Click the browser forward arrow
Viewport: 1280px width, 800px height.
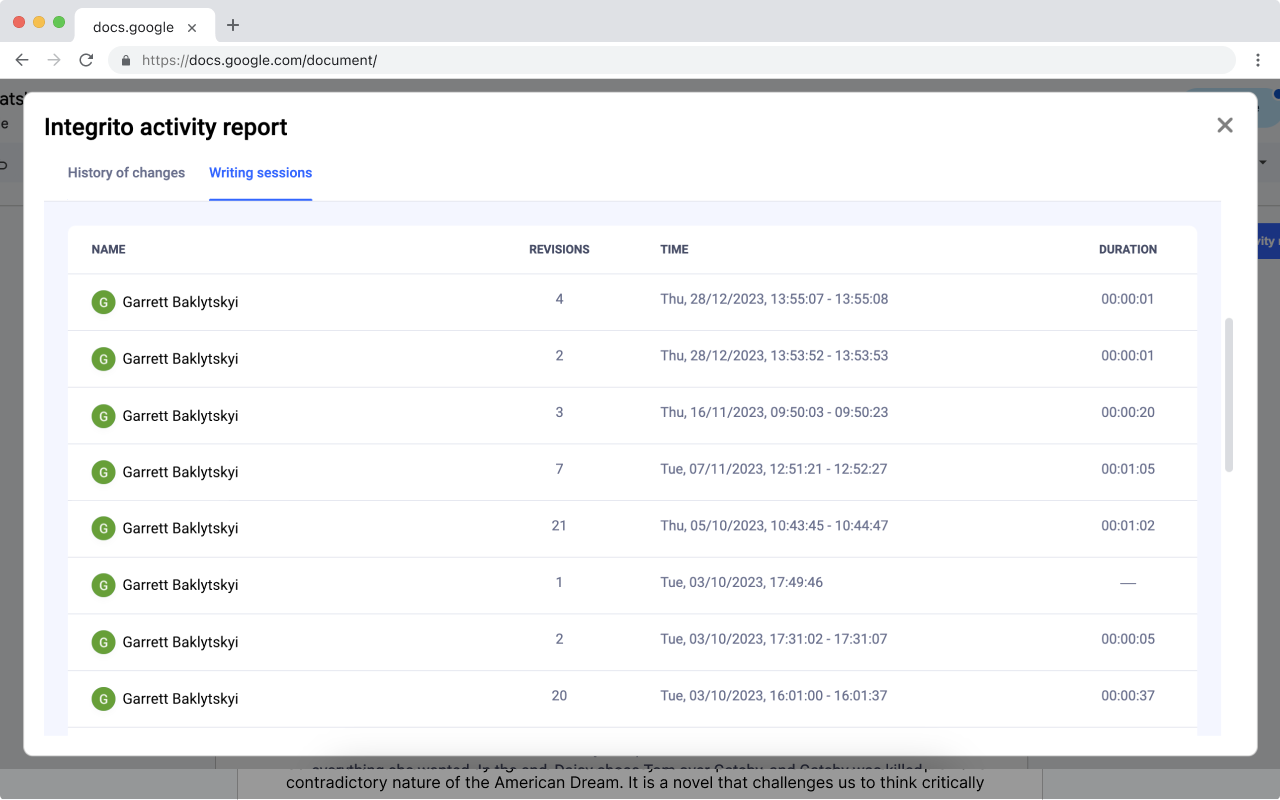click(x=54, y=60)
